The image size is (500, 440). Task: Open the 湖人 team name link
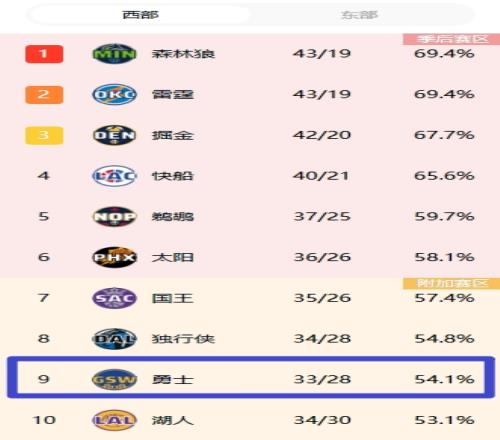click(x=173, y=420)
